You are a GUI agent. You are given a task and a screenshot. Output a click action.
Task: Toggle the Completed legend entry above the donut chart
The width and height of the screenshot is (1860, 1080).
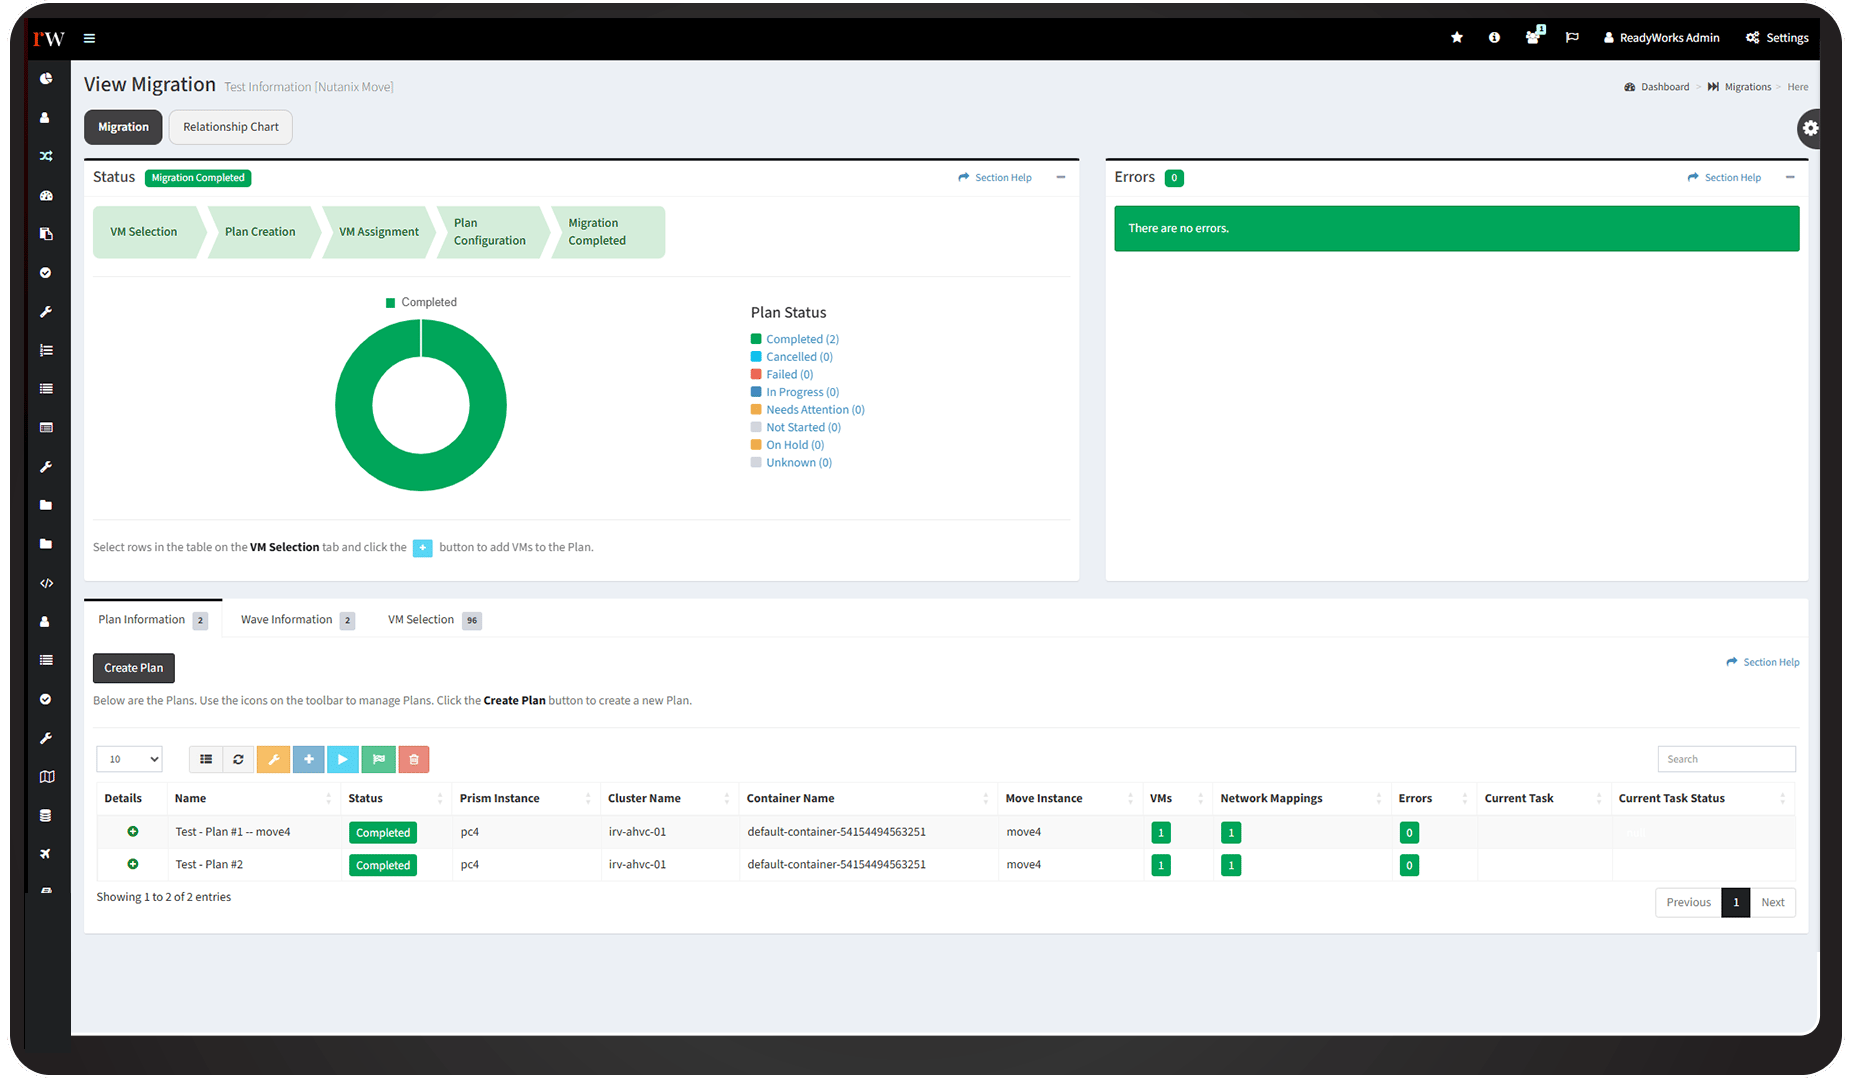point(421,301)
